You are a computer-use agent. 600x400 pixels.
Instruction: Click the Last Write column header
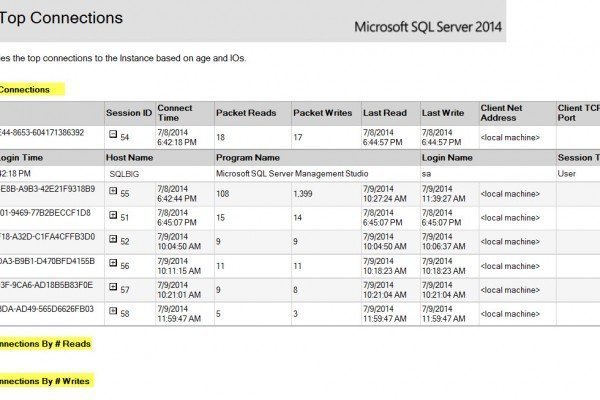[443, 113]
